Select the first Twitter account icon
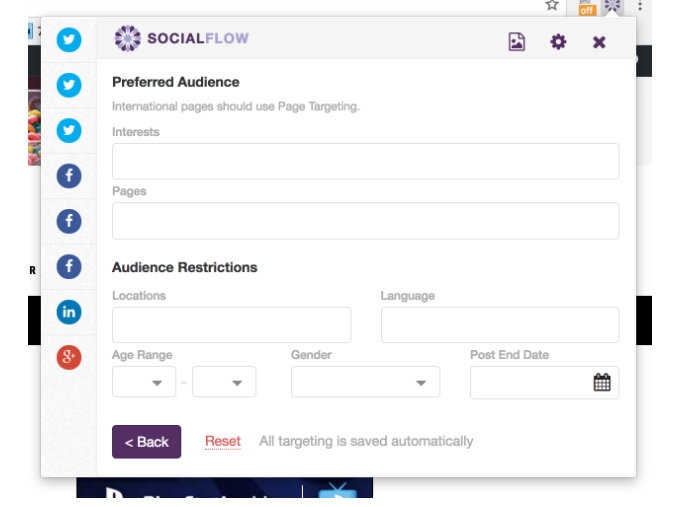The image size is (673, 507). tap(69, 39)
